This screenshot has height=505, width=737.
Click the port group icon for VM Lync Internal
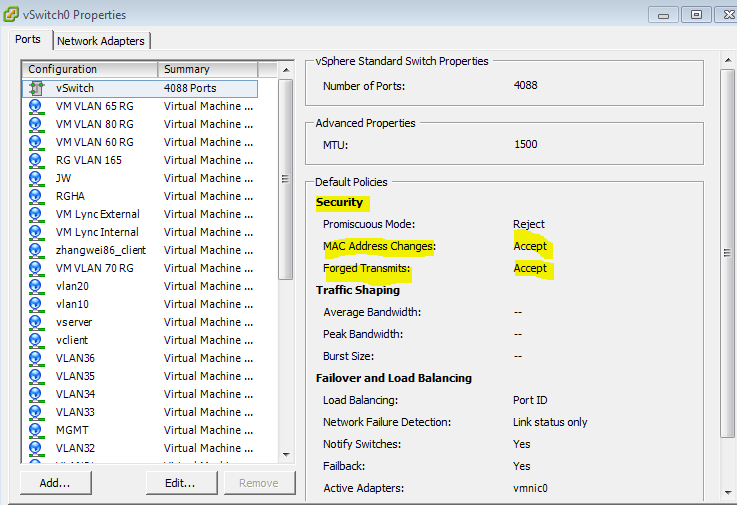(36, 232)
